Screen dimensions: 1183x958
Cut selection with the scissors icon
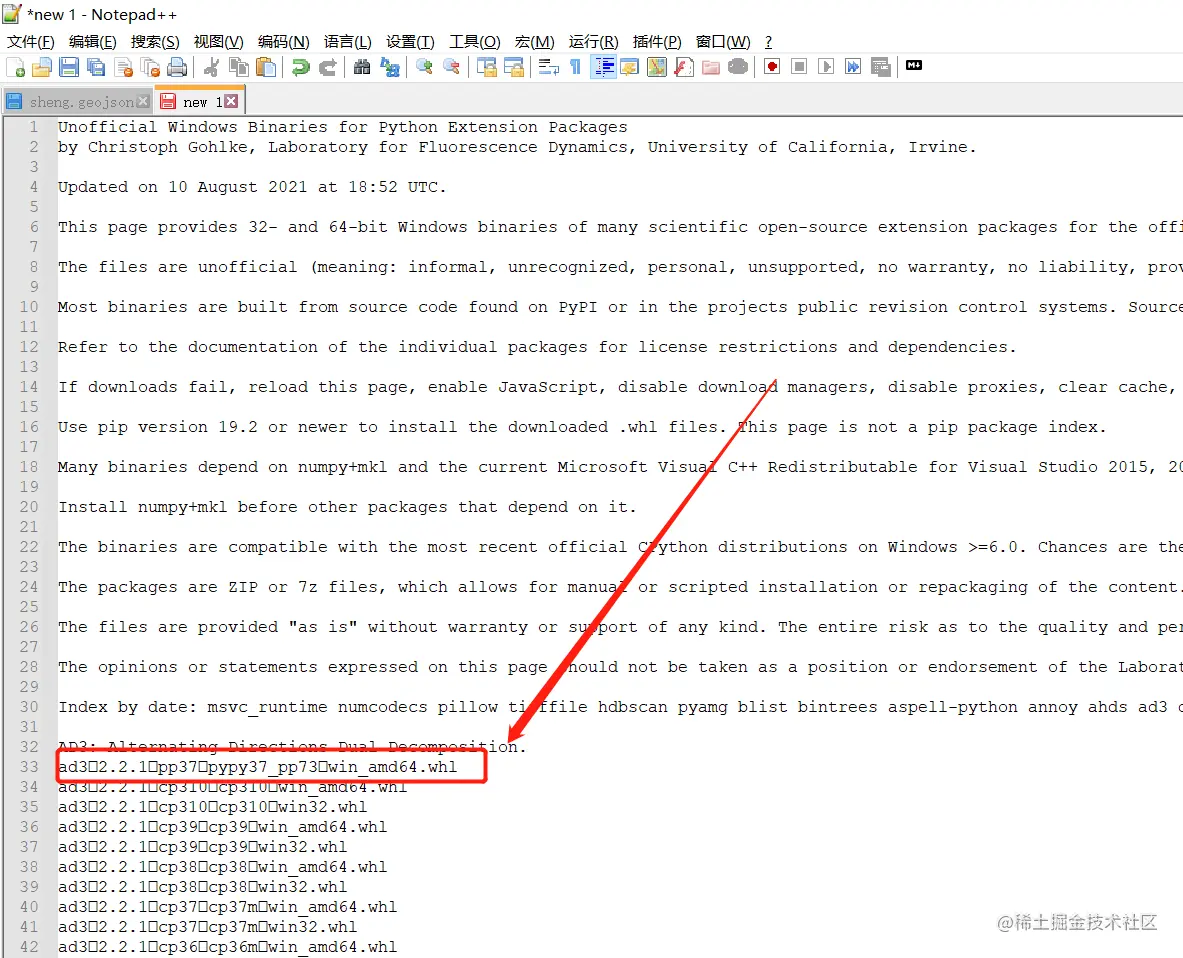point(212,67)
